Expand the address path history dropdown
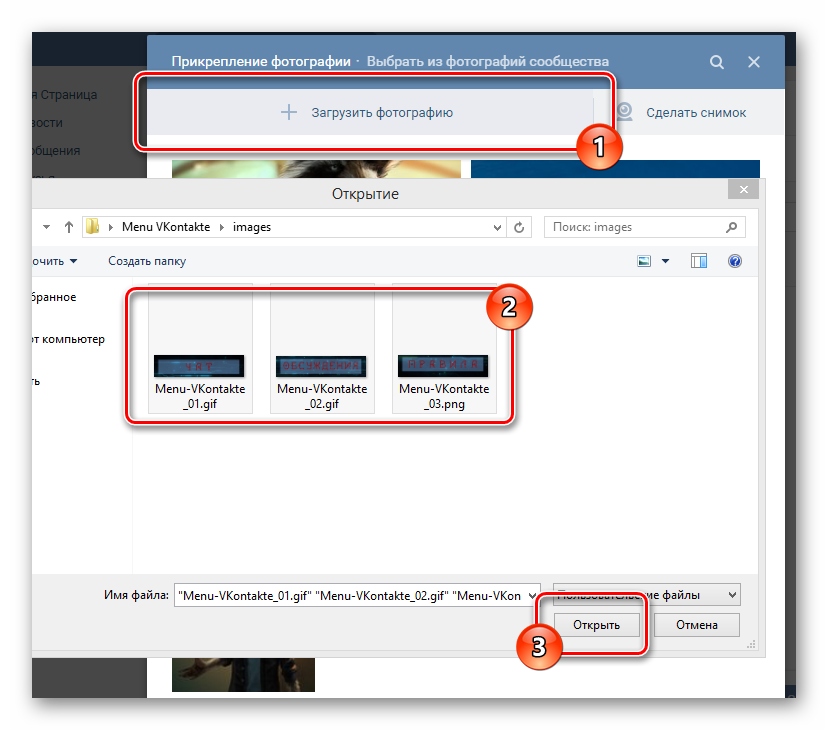 [x=499, y=227]
